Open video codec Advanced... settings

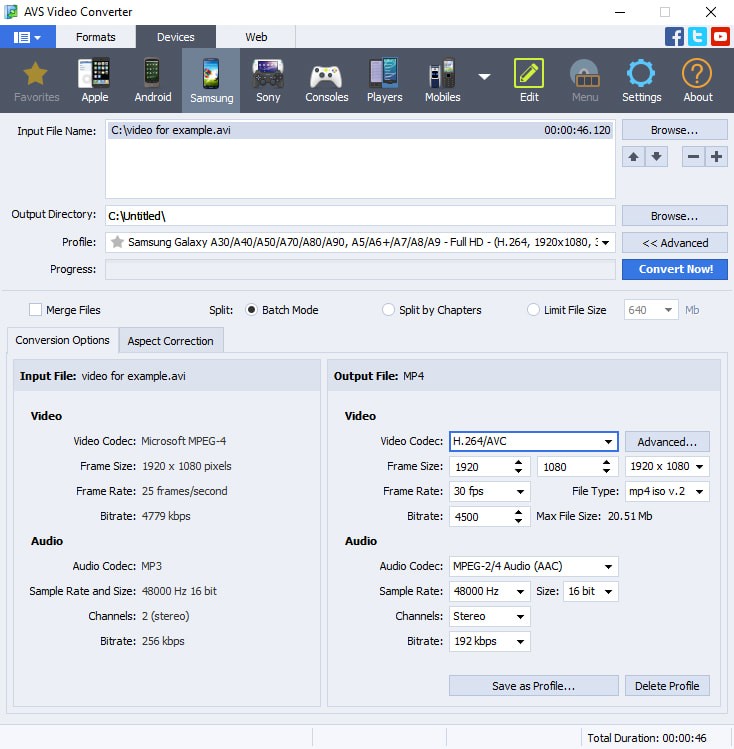[x=667, y=442]
